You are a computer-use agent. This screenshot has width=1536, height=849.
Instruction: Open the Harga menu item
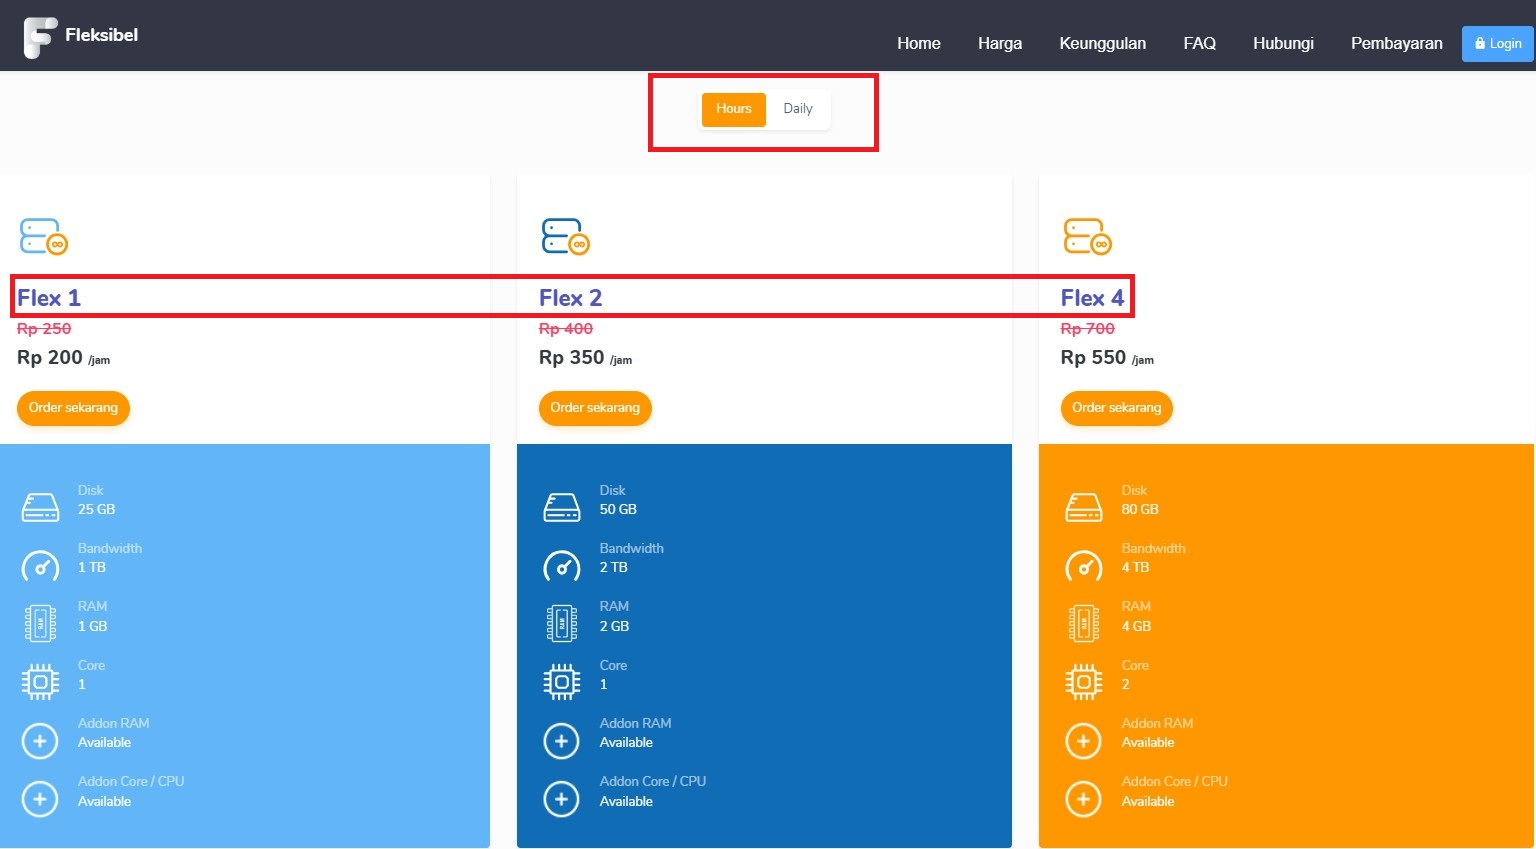coord(999,43)
